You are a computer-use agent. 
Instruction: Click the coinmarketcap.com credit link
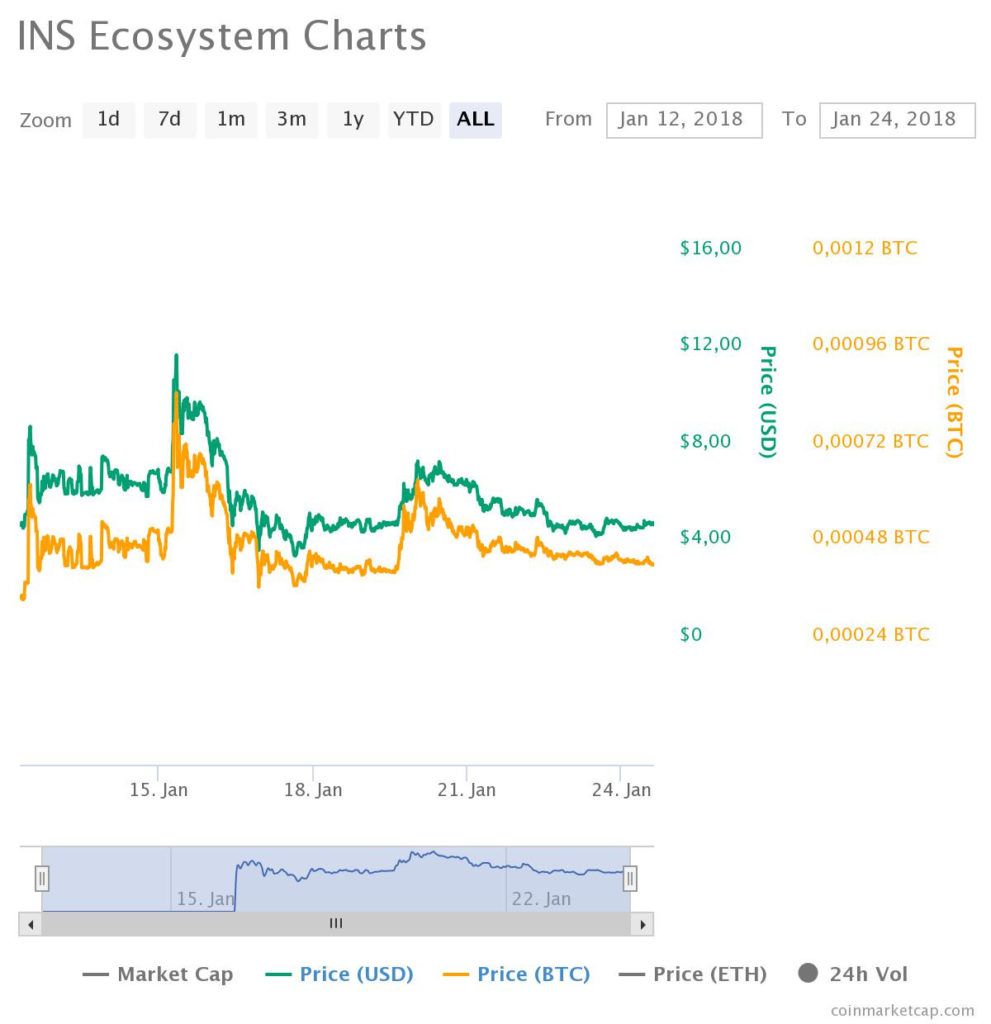pyautogui.click(x=902, y=1010)
